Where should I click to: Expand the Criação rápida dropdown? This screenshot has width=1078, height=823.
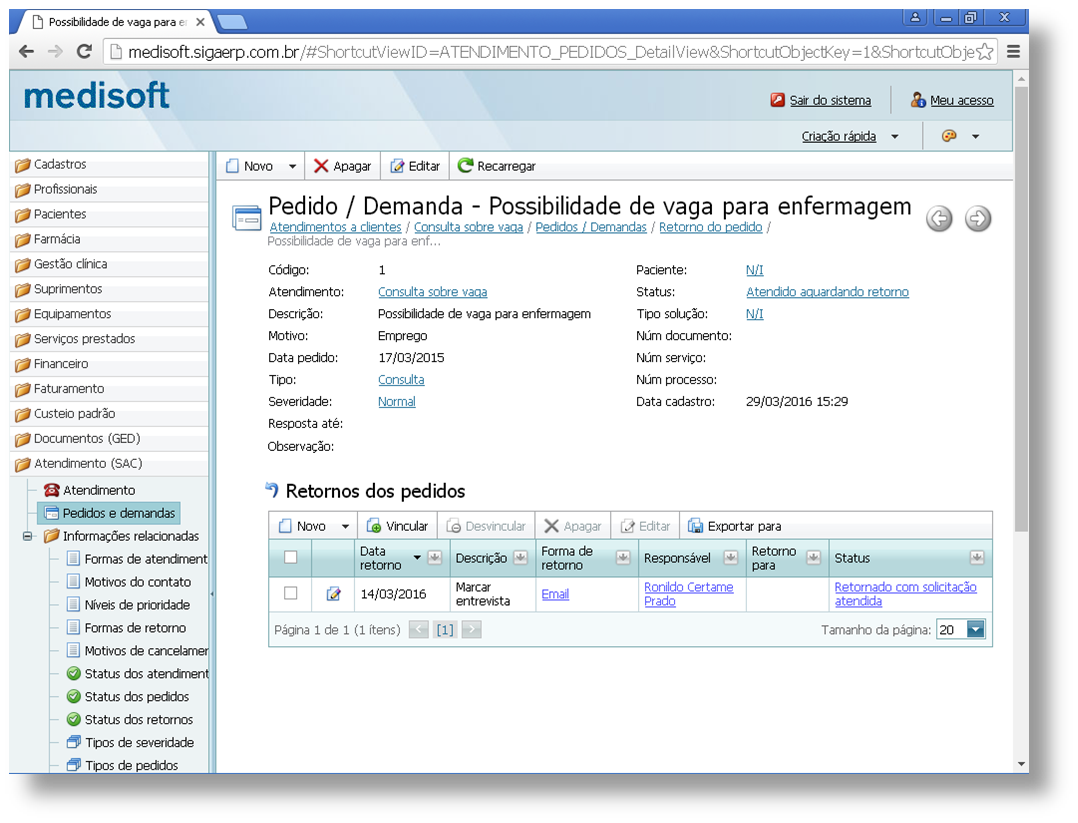tap(894, 137)
